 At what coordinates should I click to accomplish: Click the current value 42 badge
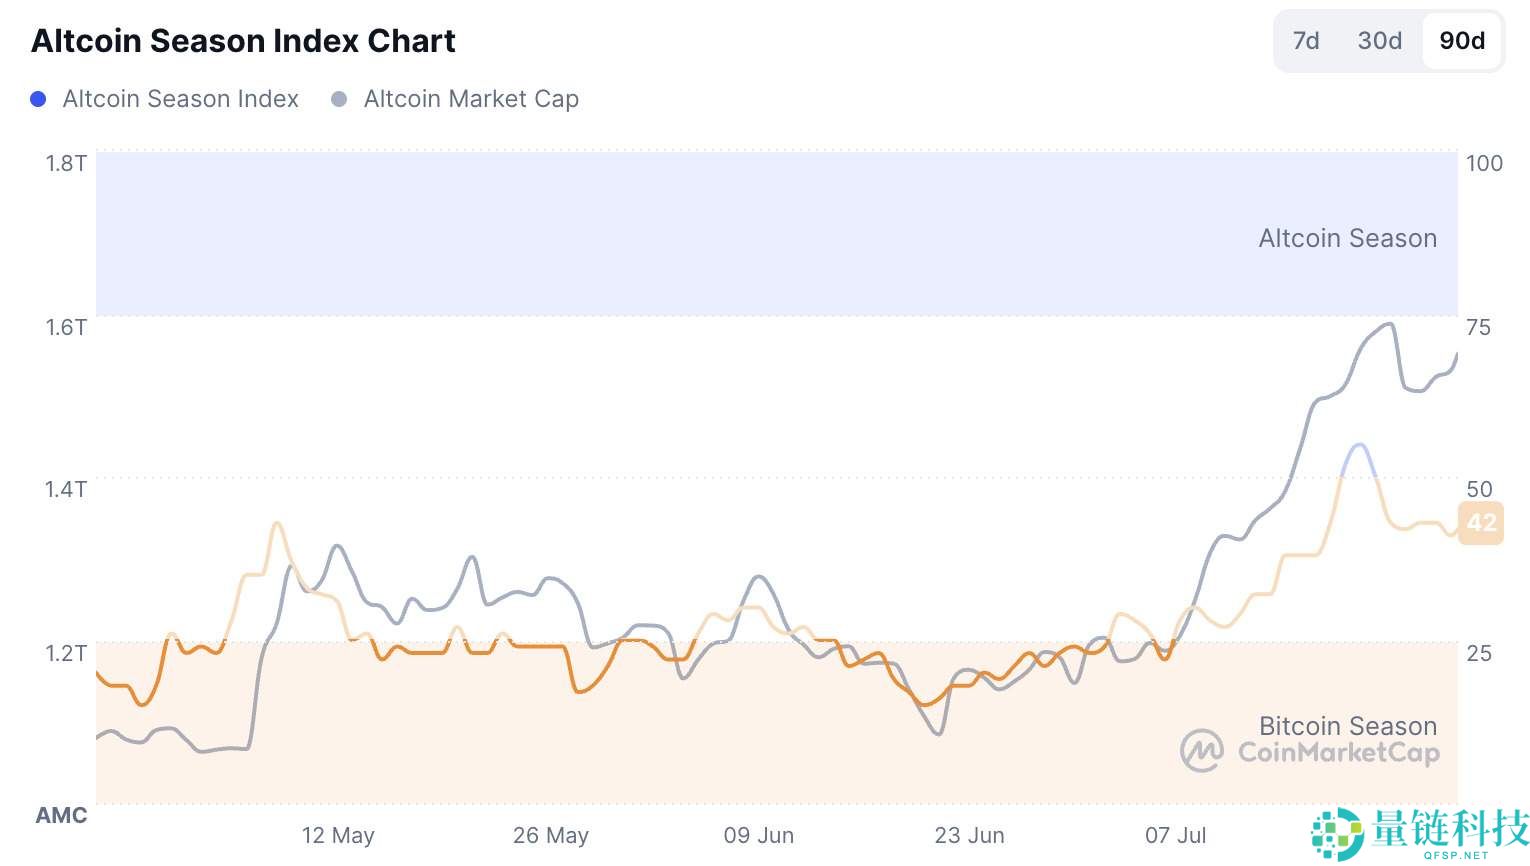(1481, 522)
